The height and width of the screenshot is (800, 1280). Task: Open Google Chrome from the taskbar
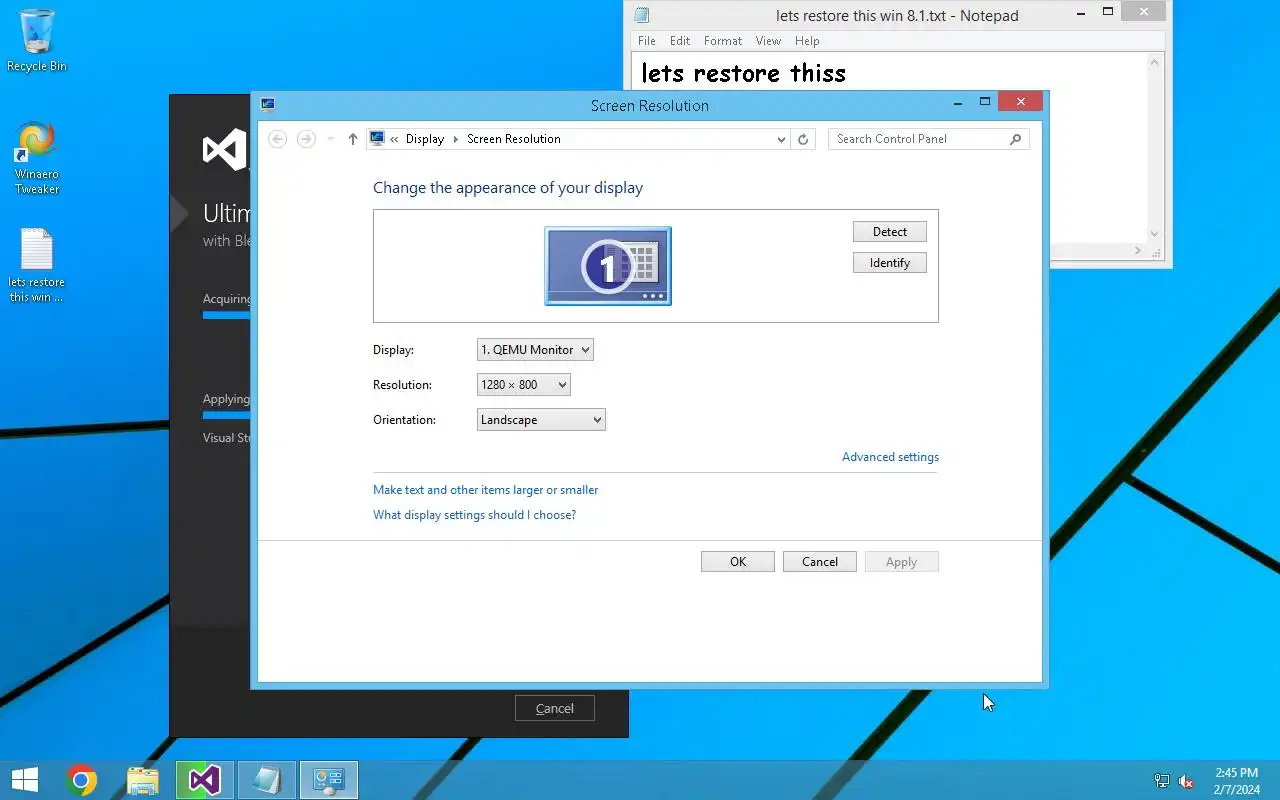(x=82, y=780)
